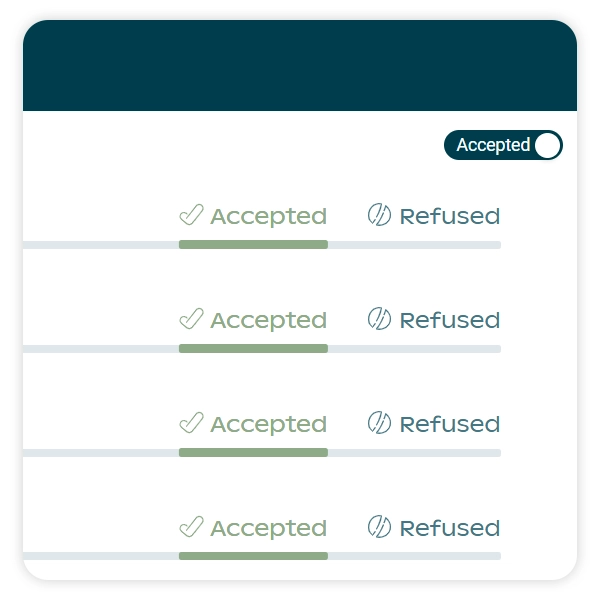Viewport: 600px width, 600px height.
Task: Click the checkmark icon in the first row
Action: coord(191,215)
